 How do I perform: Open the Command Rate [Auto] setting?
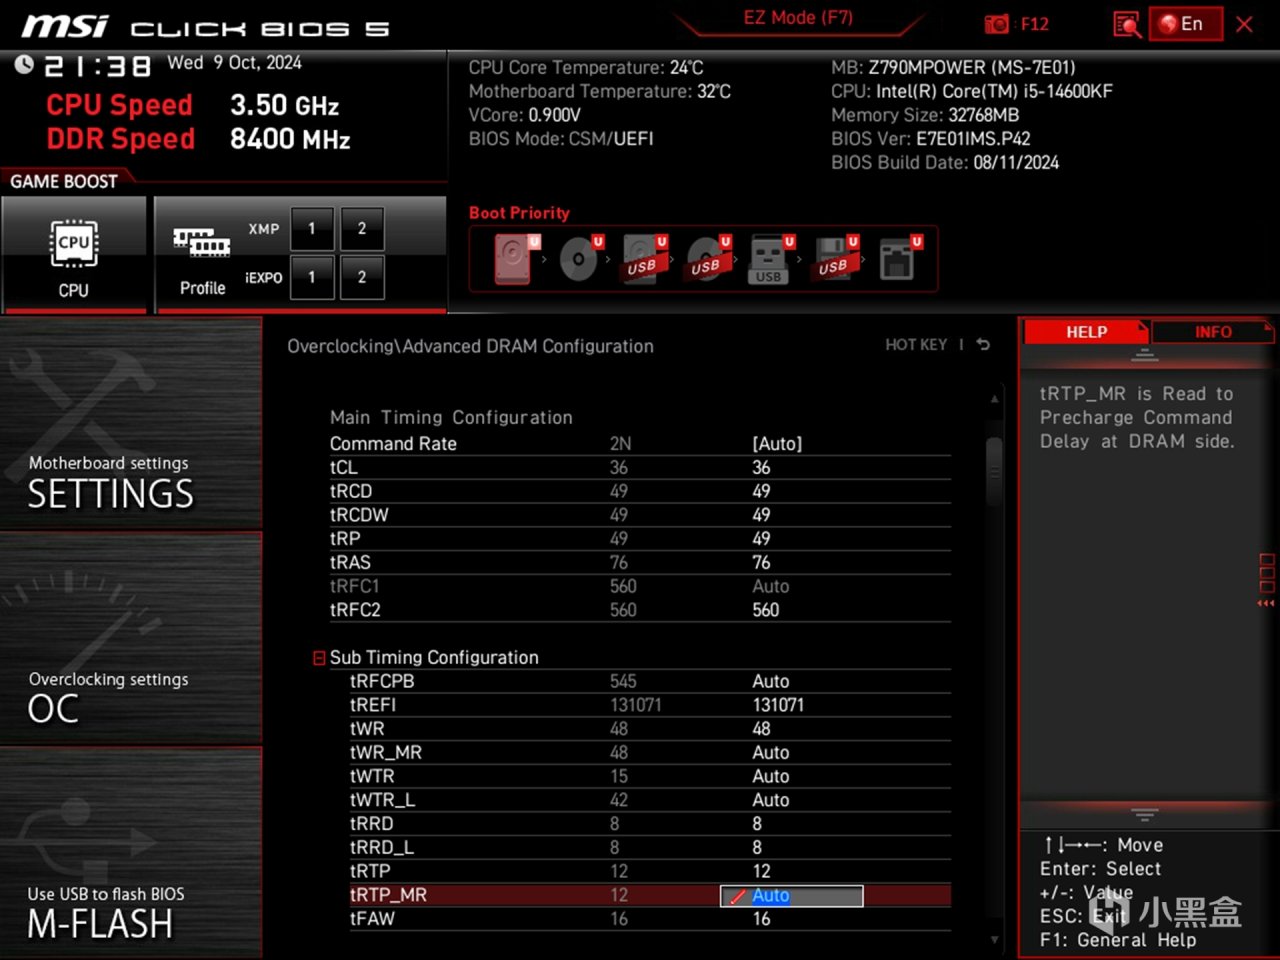(x=777, y=444)
